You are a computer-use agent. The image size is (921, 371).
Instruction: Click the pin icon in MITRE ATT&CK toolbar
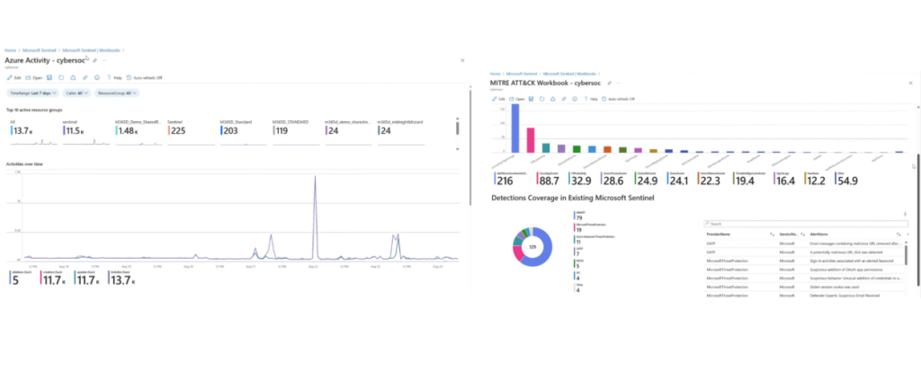(x=563, y=99)
